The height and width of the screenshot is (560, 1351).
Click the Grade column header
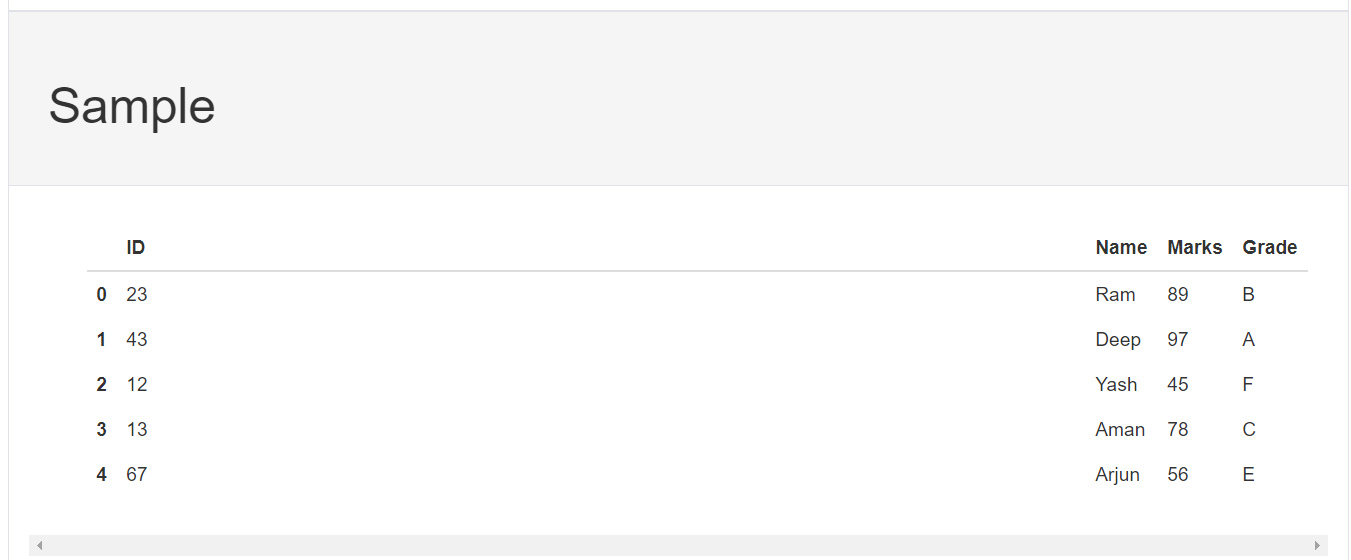click(x=1269, y=248)
